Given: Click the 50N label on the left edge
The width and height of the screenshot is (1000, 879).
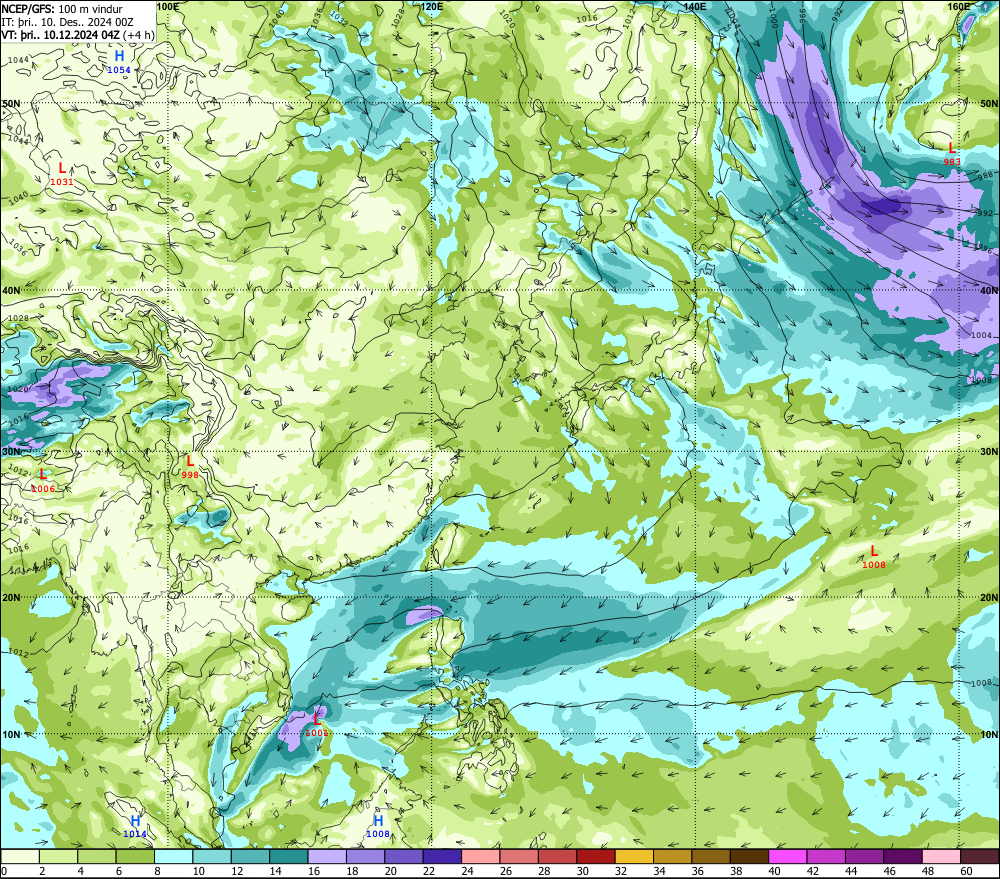Looking at the screenshot, I should (11, 103).
